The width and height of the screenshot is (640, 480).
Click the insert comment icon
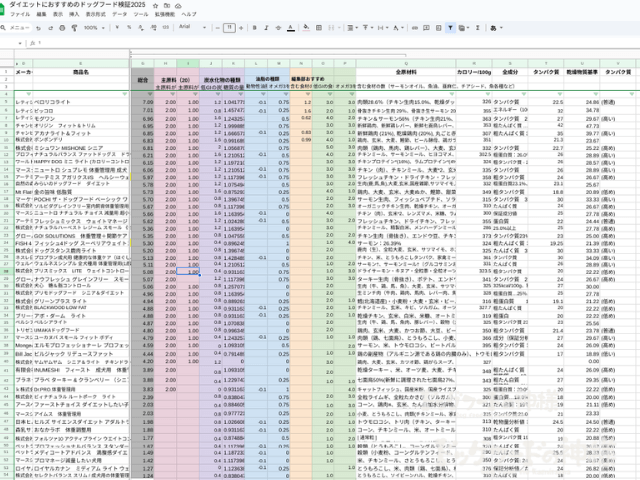(426, 28)
